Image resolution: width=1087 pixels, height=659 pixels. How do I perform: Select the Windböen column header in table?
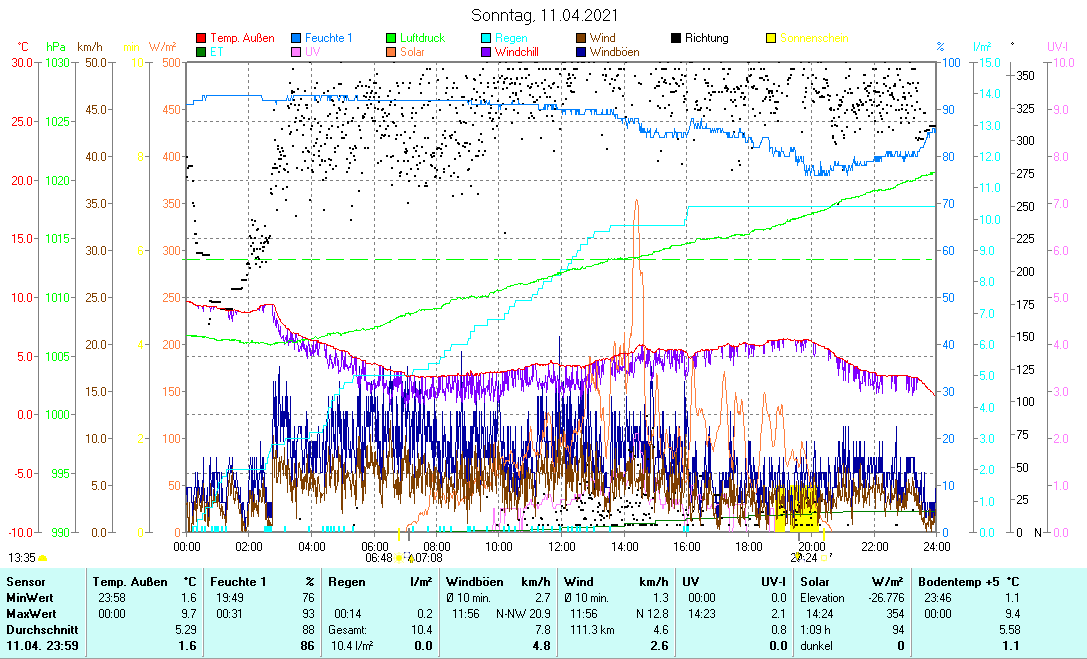[473, 581]
